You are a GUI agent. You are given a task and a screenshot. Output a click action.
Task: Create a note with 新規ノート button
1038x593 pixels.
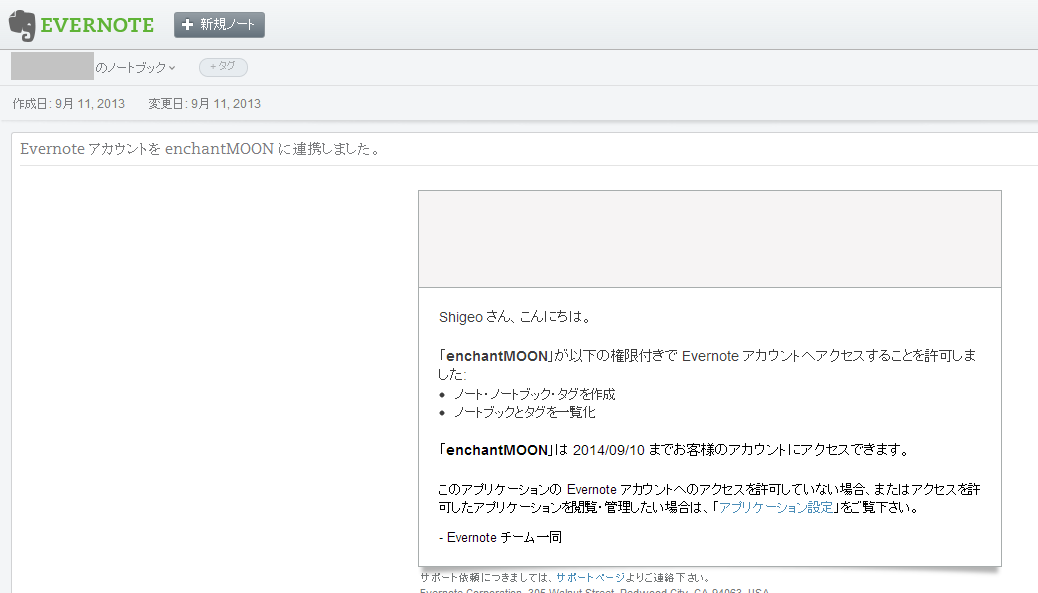[219, 24]
